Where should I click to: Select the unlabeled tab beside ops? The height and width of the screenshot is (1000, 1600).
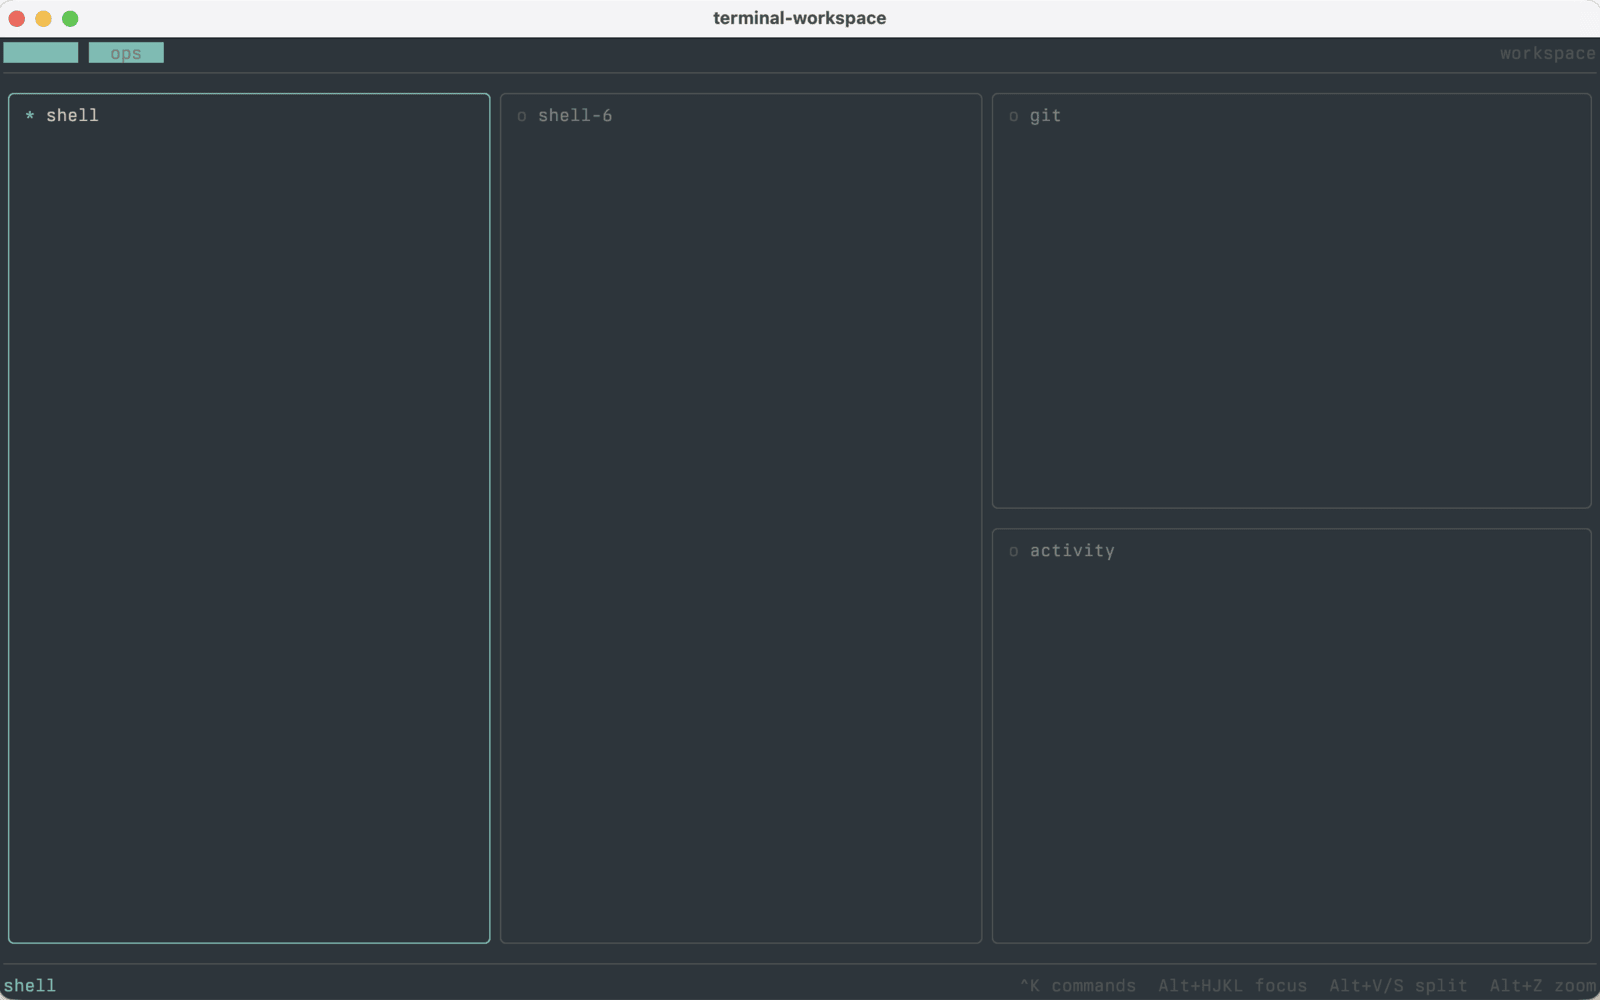[x=41, y=53]
